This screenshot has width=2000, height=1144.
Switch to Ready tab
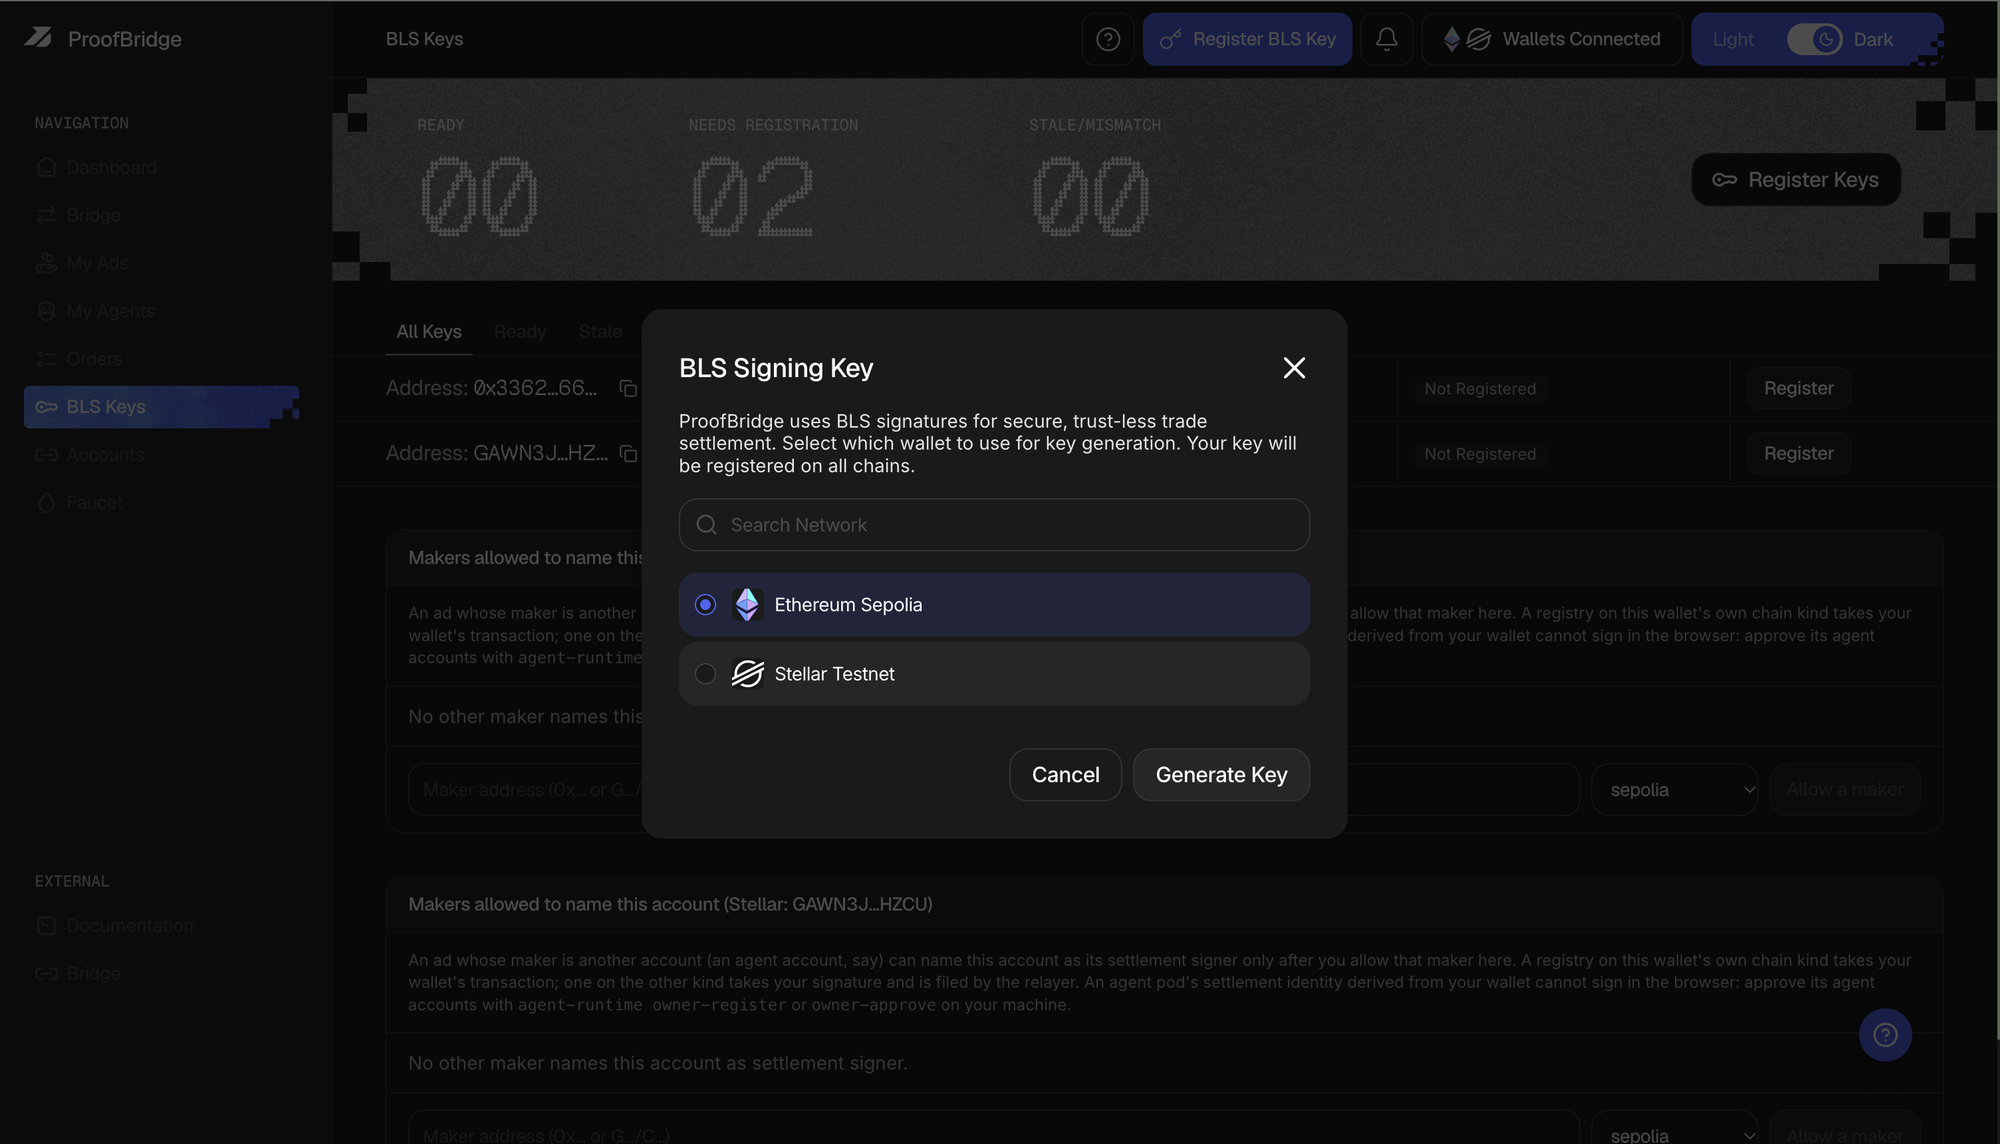pyautogui.click(x=520, y=332)
